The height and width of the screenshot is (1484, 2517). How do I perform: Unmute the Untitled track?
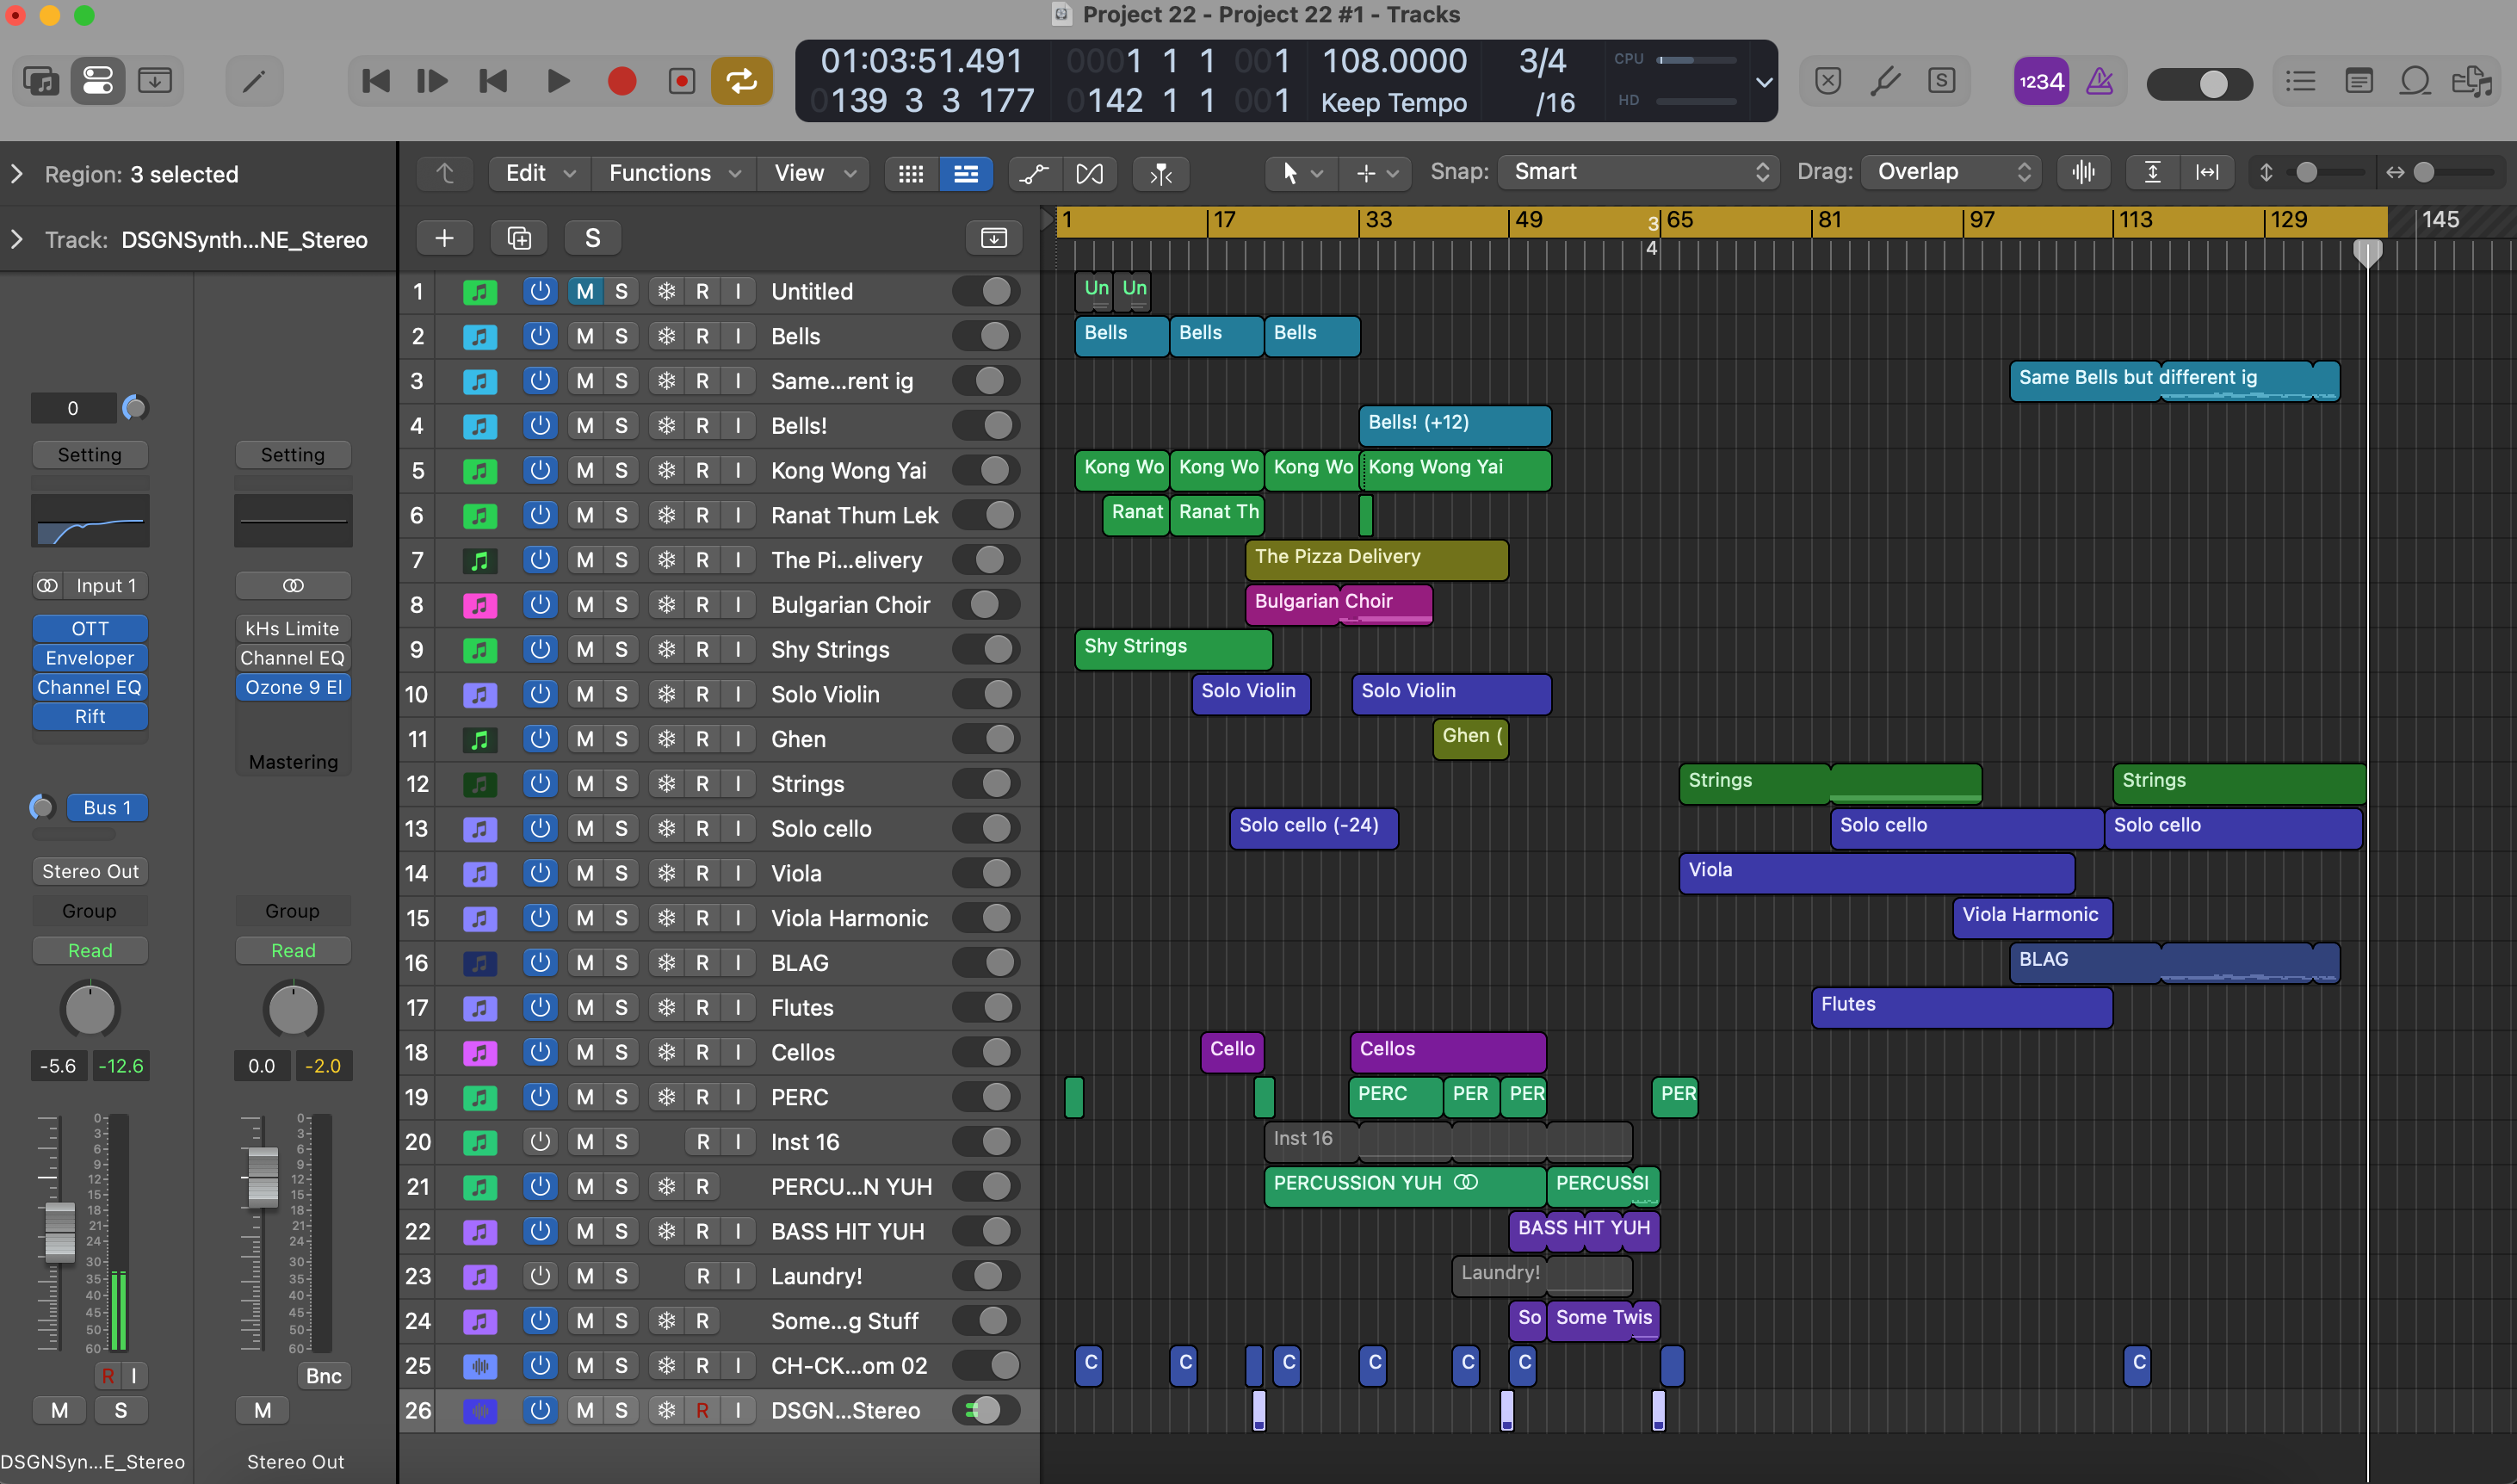point(585,291)
